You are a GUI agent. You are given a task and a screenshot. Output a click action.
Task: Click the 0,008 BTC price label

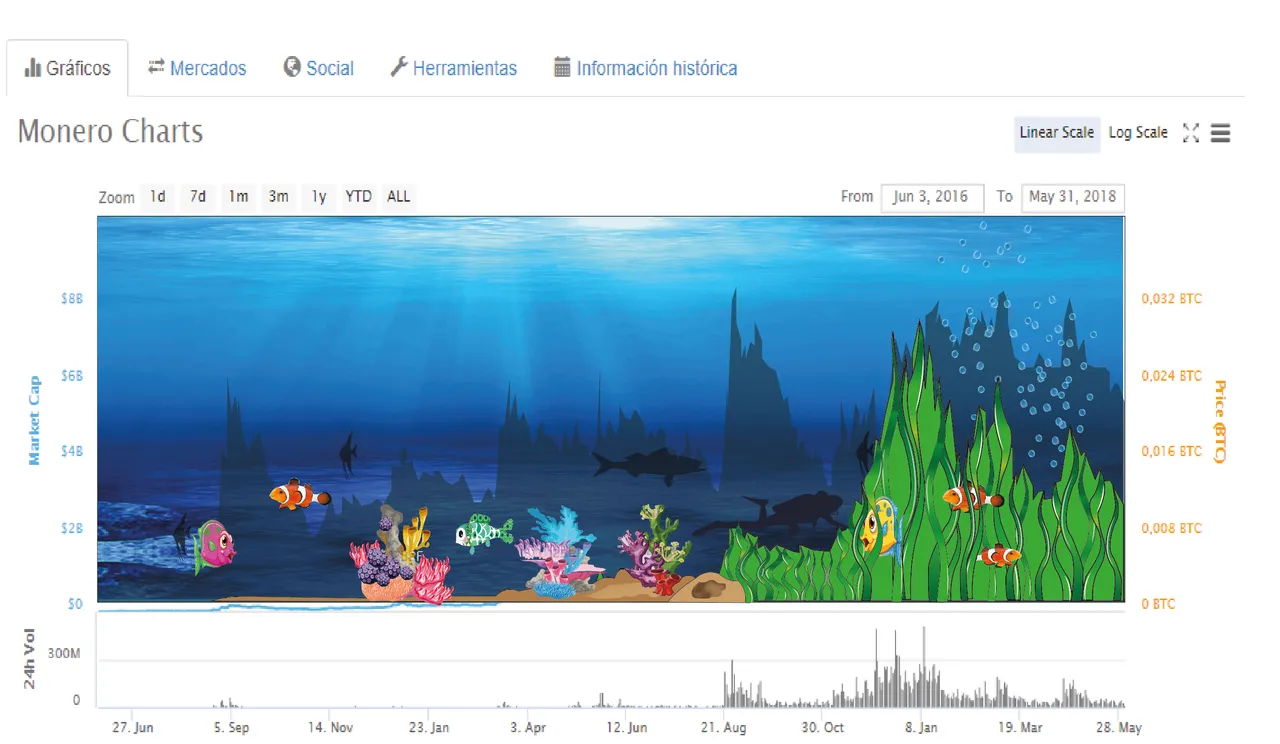(x=1172, y=528)
